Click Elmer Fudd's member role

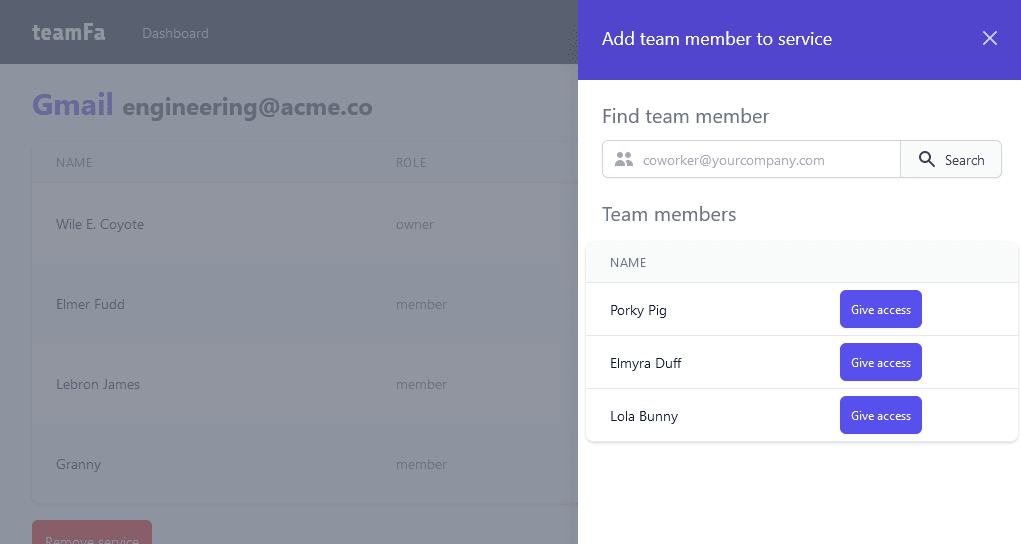click(421, 304)
